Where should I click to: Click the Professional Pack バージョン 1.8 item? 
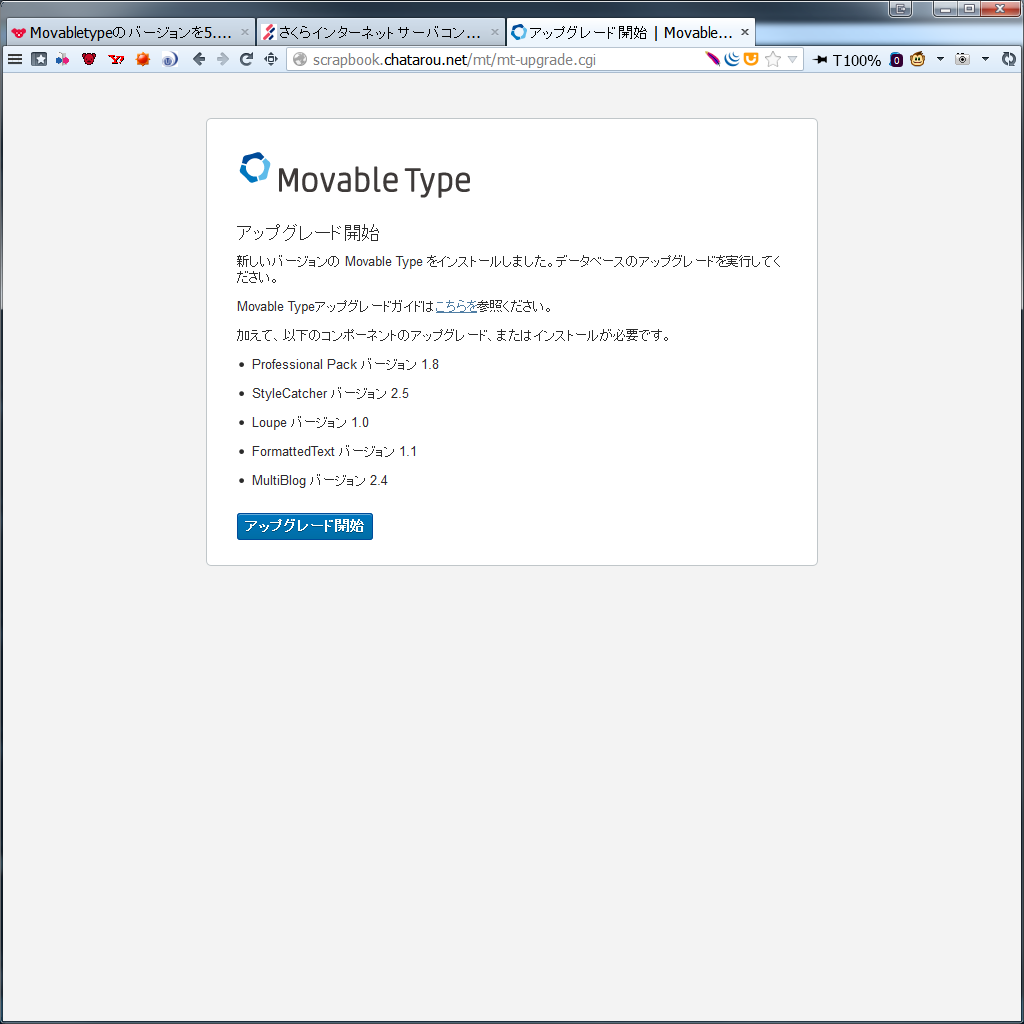pyautogui.click(x=345, y=364)
